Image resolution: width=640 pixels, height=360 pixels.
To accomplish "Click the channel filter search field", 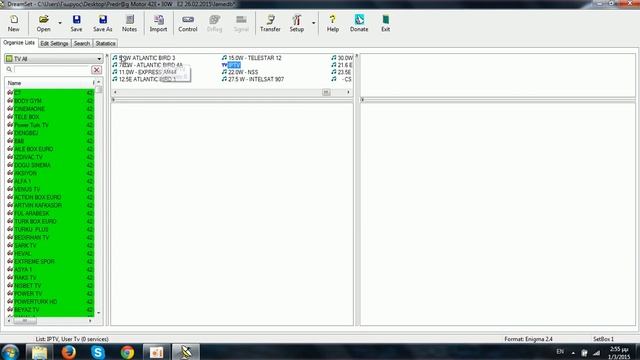I will 52,70.
